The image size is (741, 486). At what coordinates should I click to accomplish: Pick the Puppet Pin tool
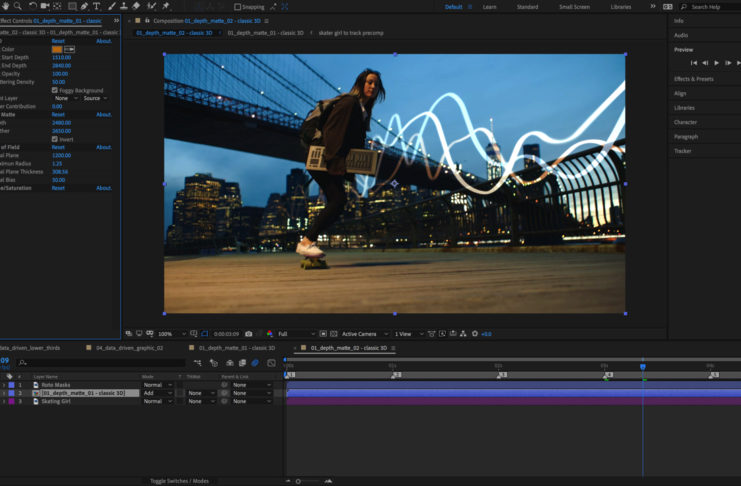coord(166,6)
